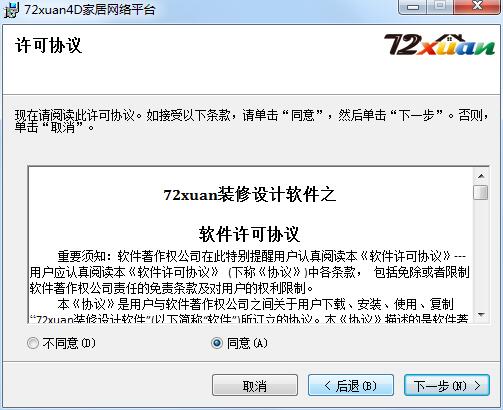
Task: Click the 72xuan装修设计软件之 title text
Action: [x=249, y=195]
